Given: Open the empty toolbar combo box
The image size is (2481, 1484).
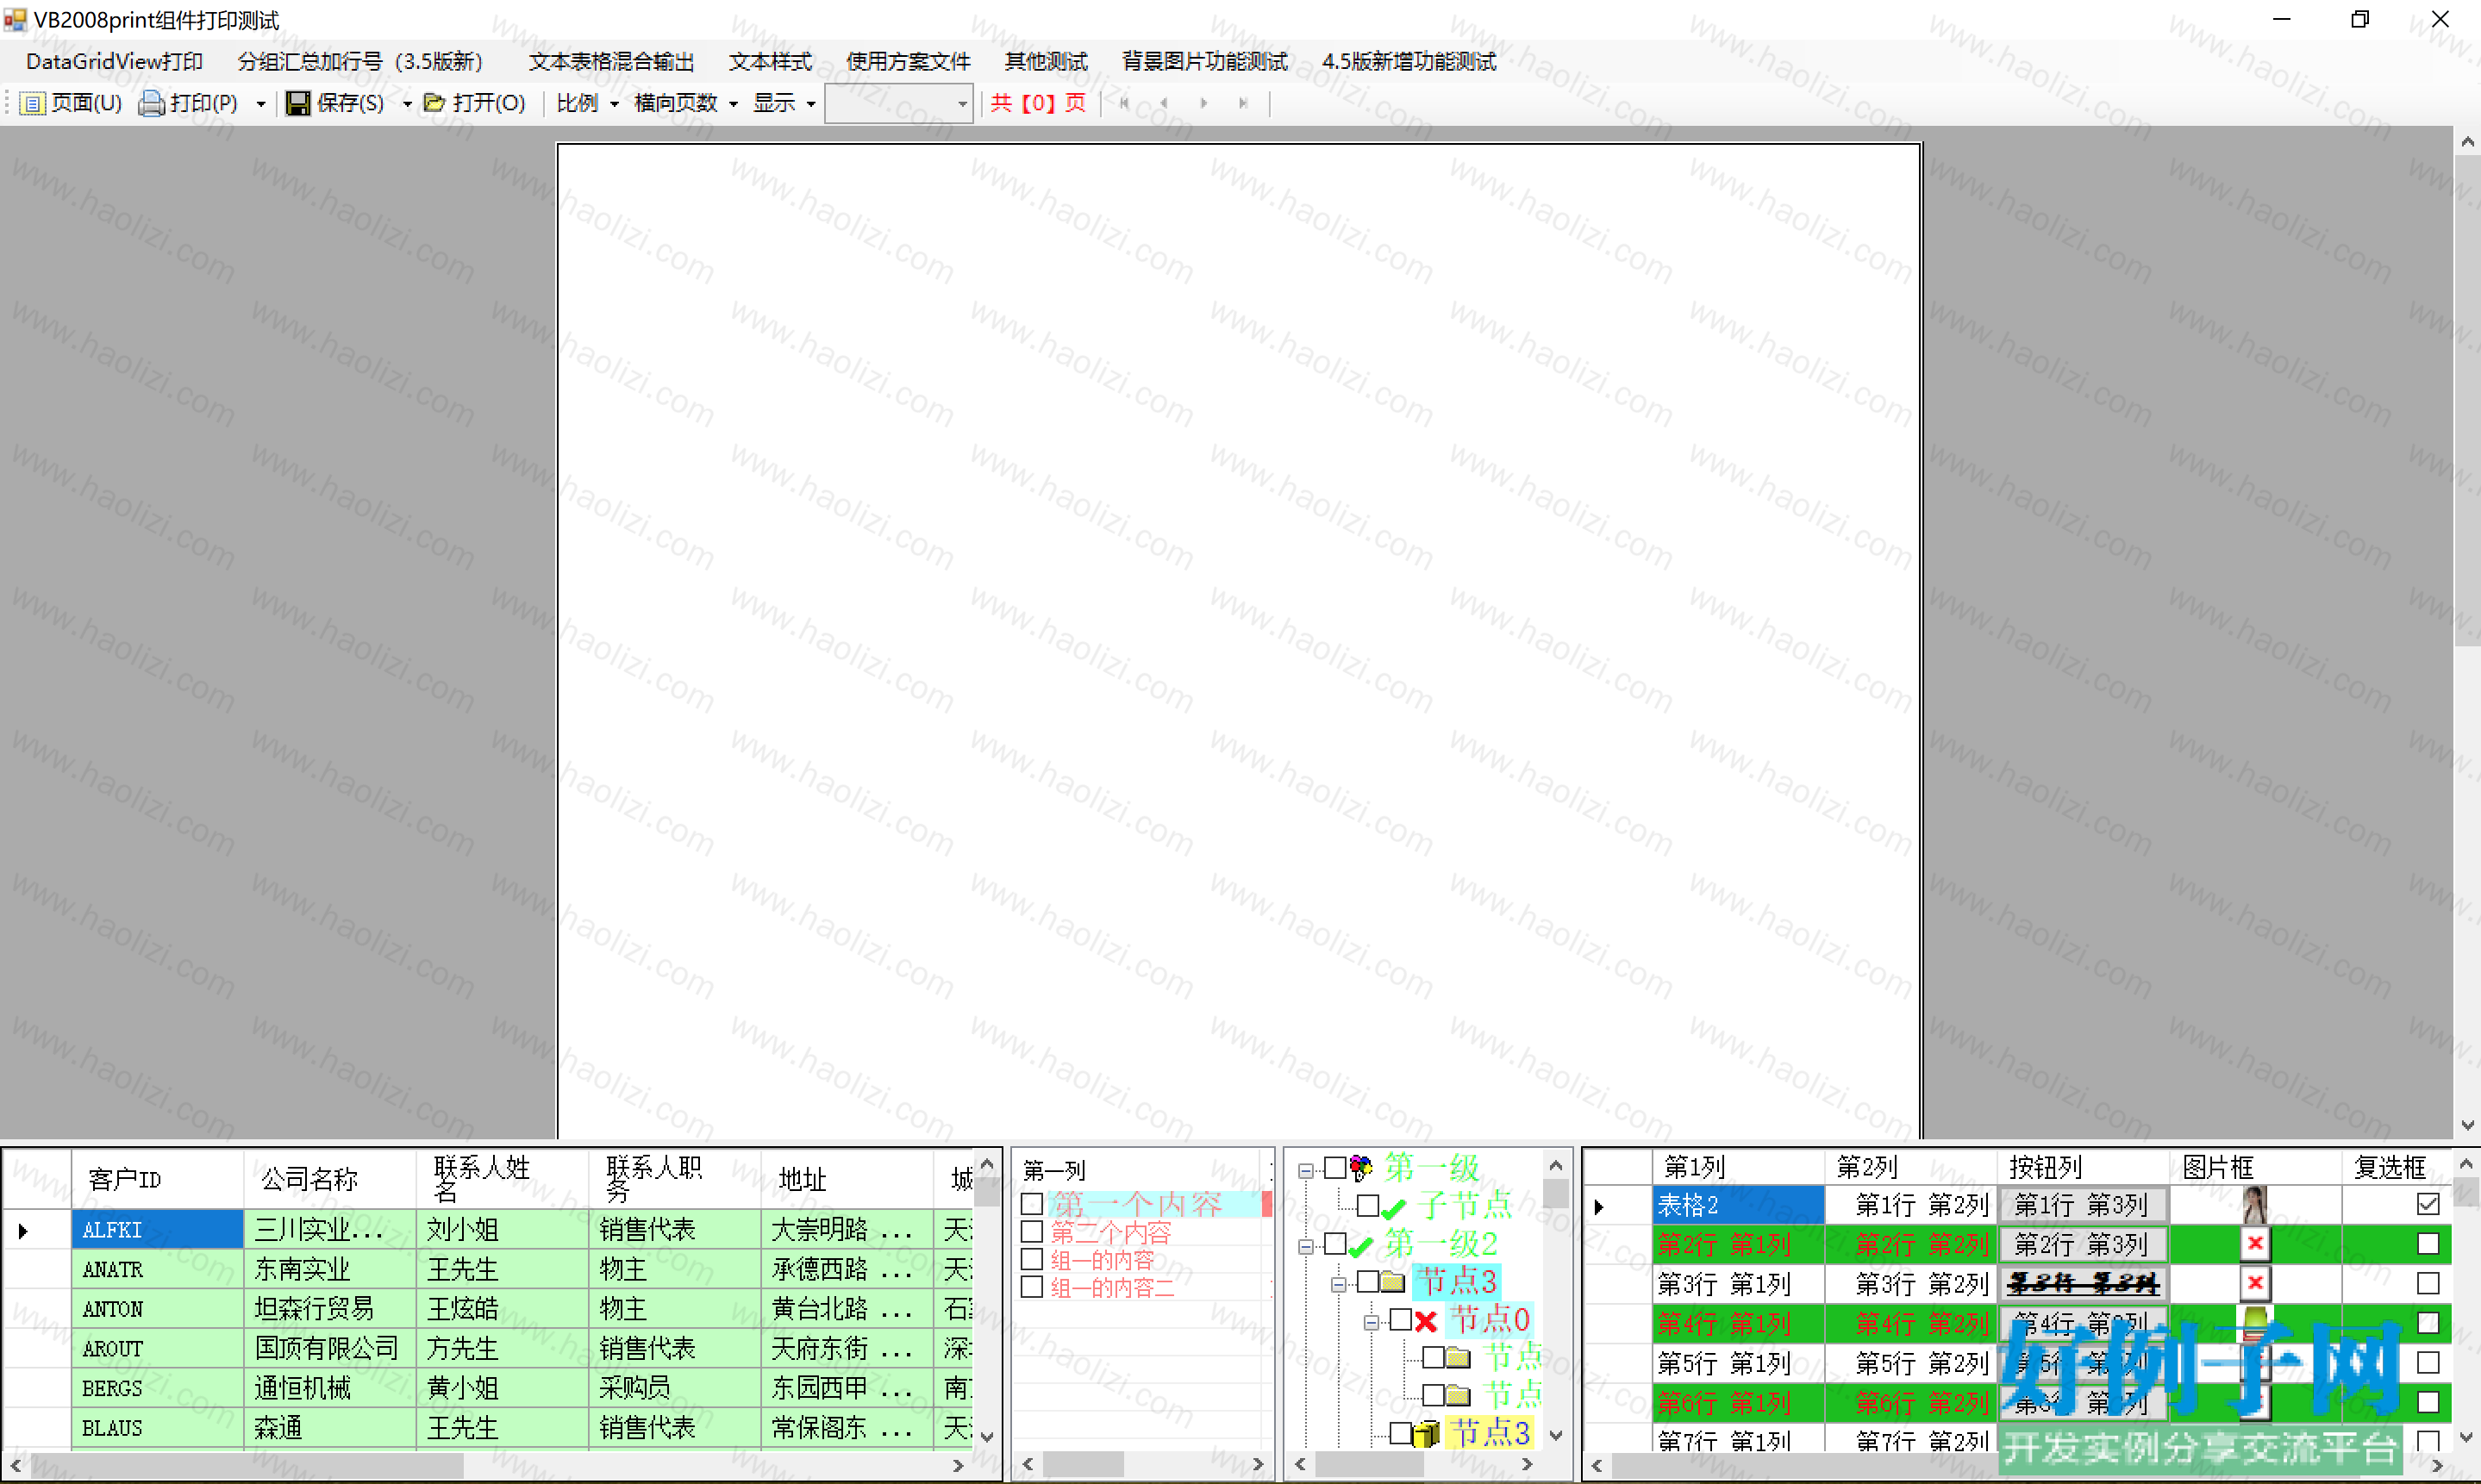Looking at the screenshot, I should (x=898, y=103).
